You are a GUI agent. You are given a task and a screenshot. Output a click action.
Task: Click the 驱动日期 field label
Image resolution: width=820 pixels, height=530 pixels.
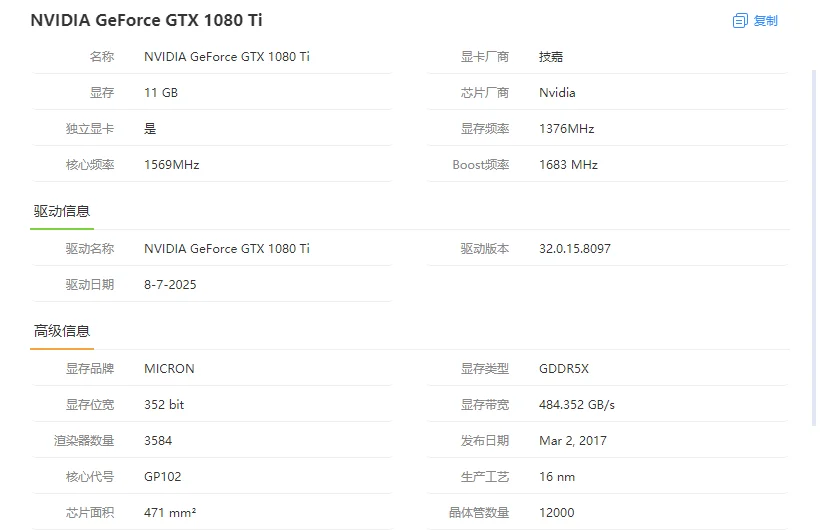coord(89,285)
